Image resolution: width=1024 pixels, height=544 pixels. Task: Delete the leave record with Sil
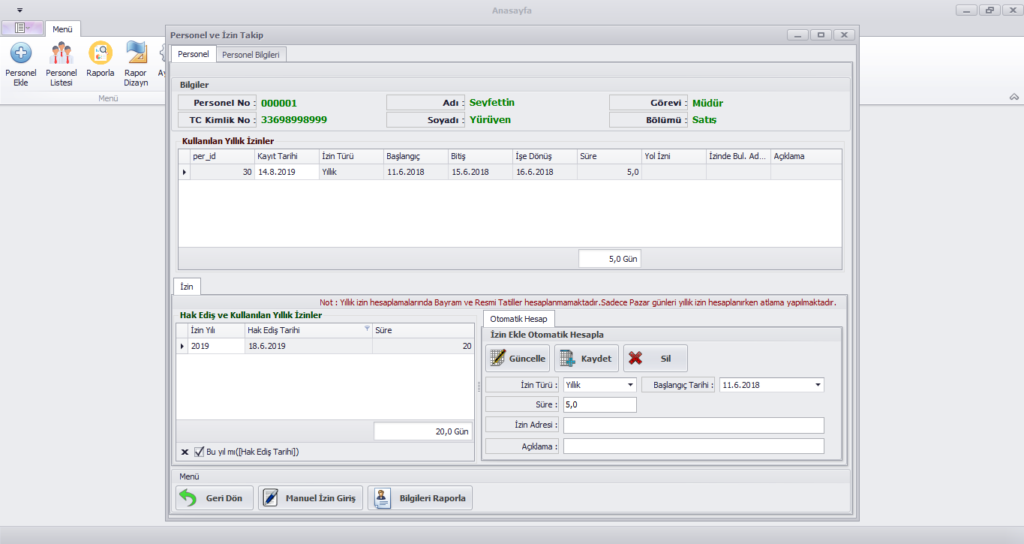tap(655, 358)
